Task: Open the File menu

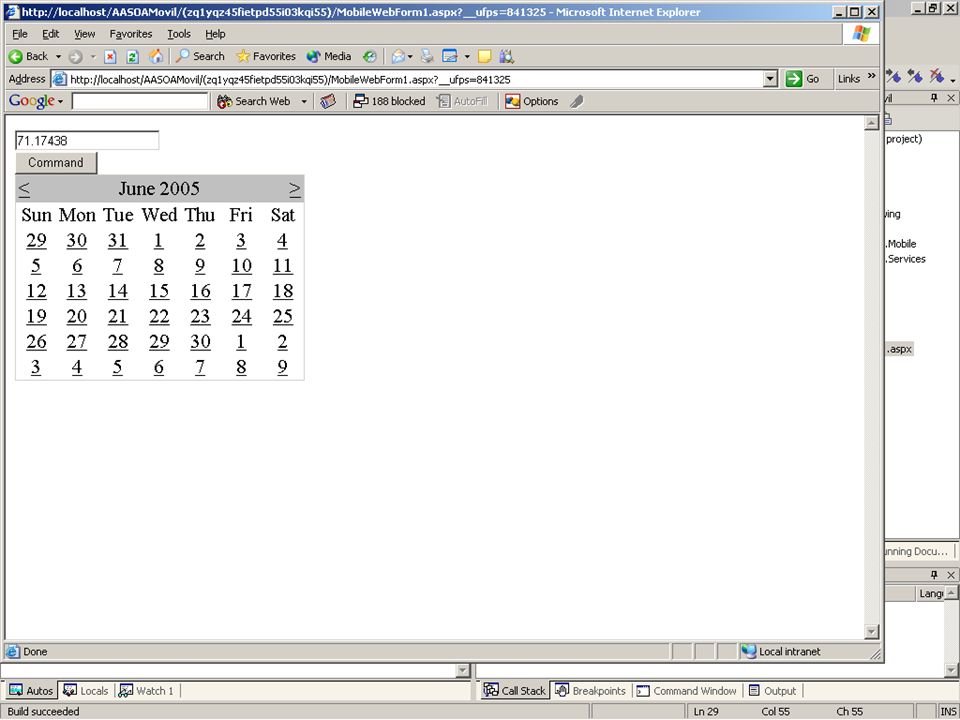Action: click(x=20, y=34)
